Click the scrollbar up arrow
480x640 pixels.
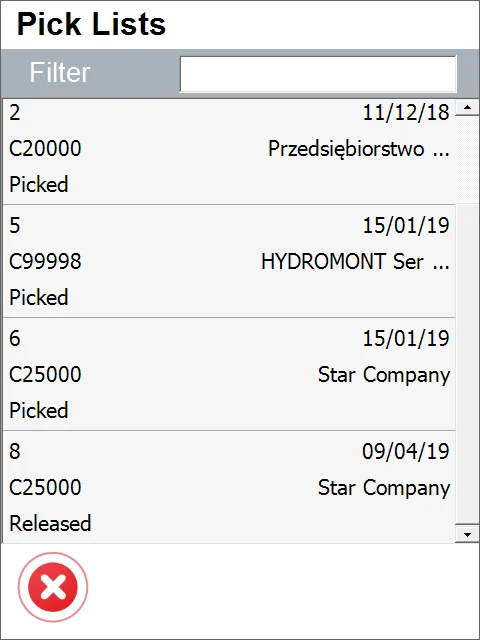467,108
